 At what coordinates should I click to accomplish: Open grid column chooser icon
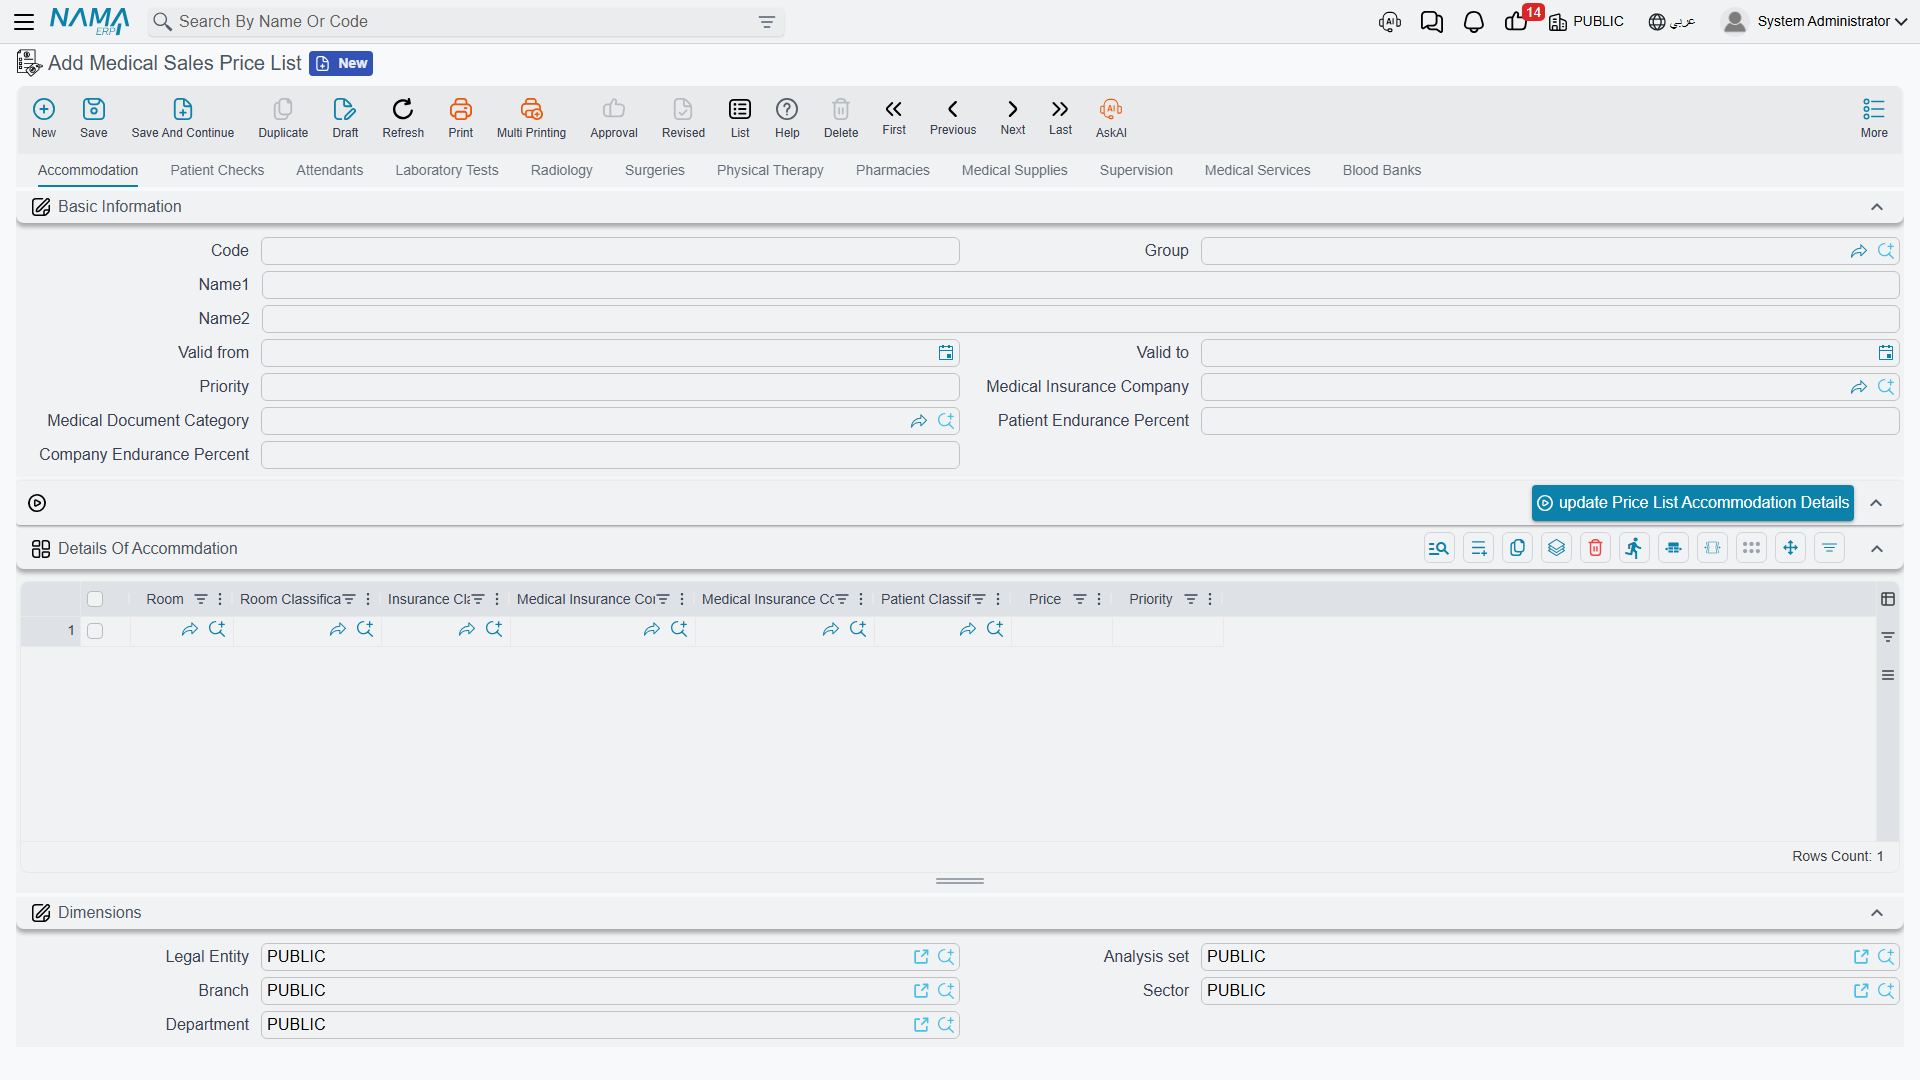(1888, 599)
